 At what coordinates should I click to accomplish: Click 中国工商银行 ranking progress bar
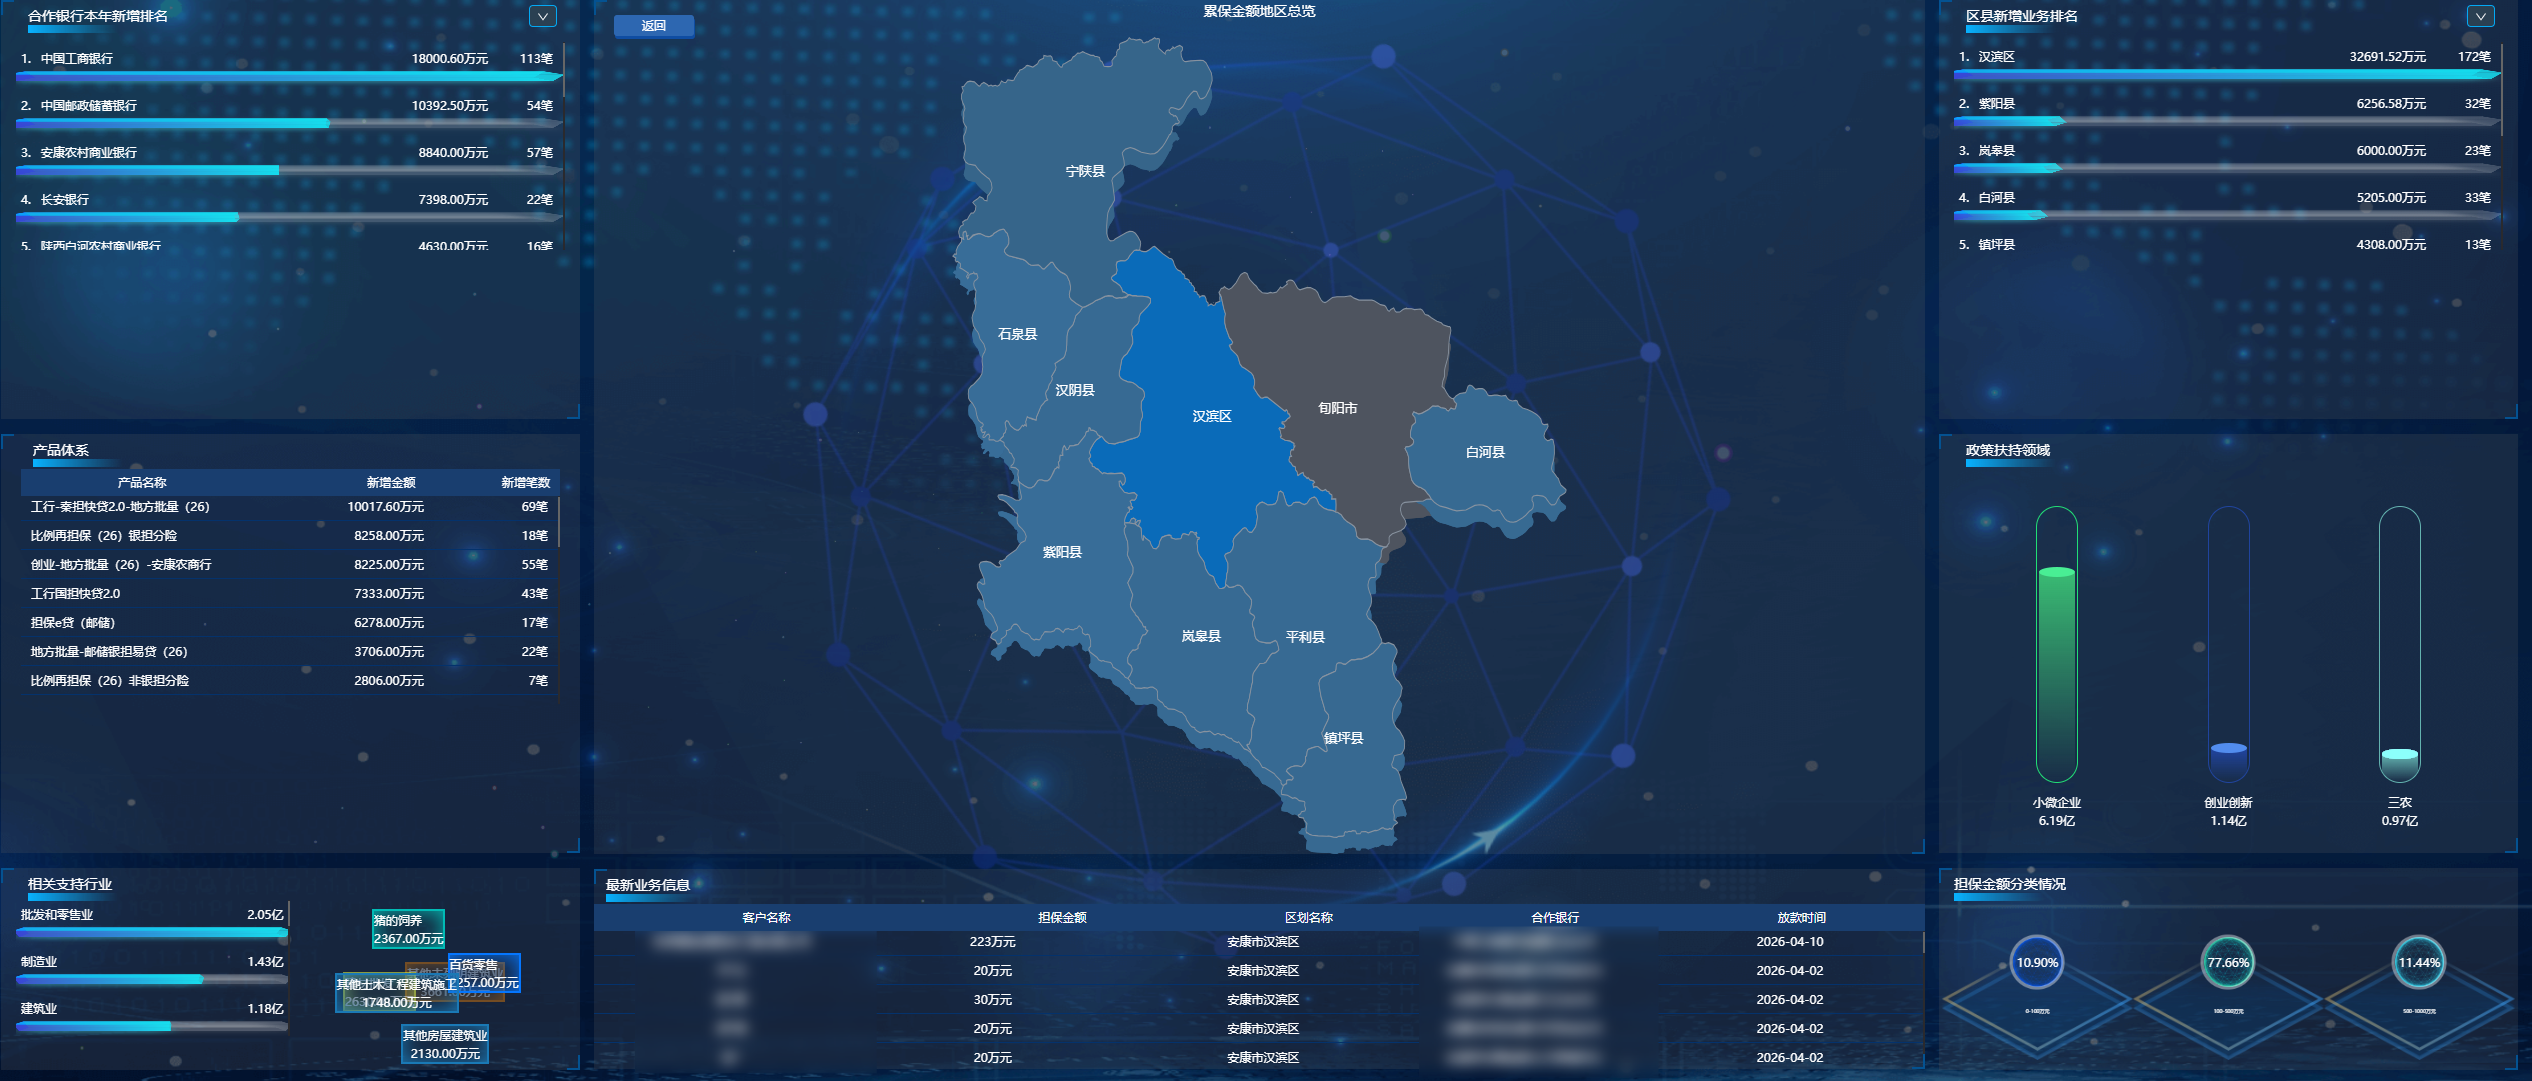point(288,76)
